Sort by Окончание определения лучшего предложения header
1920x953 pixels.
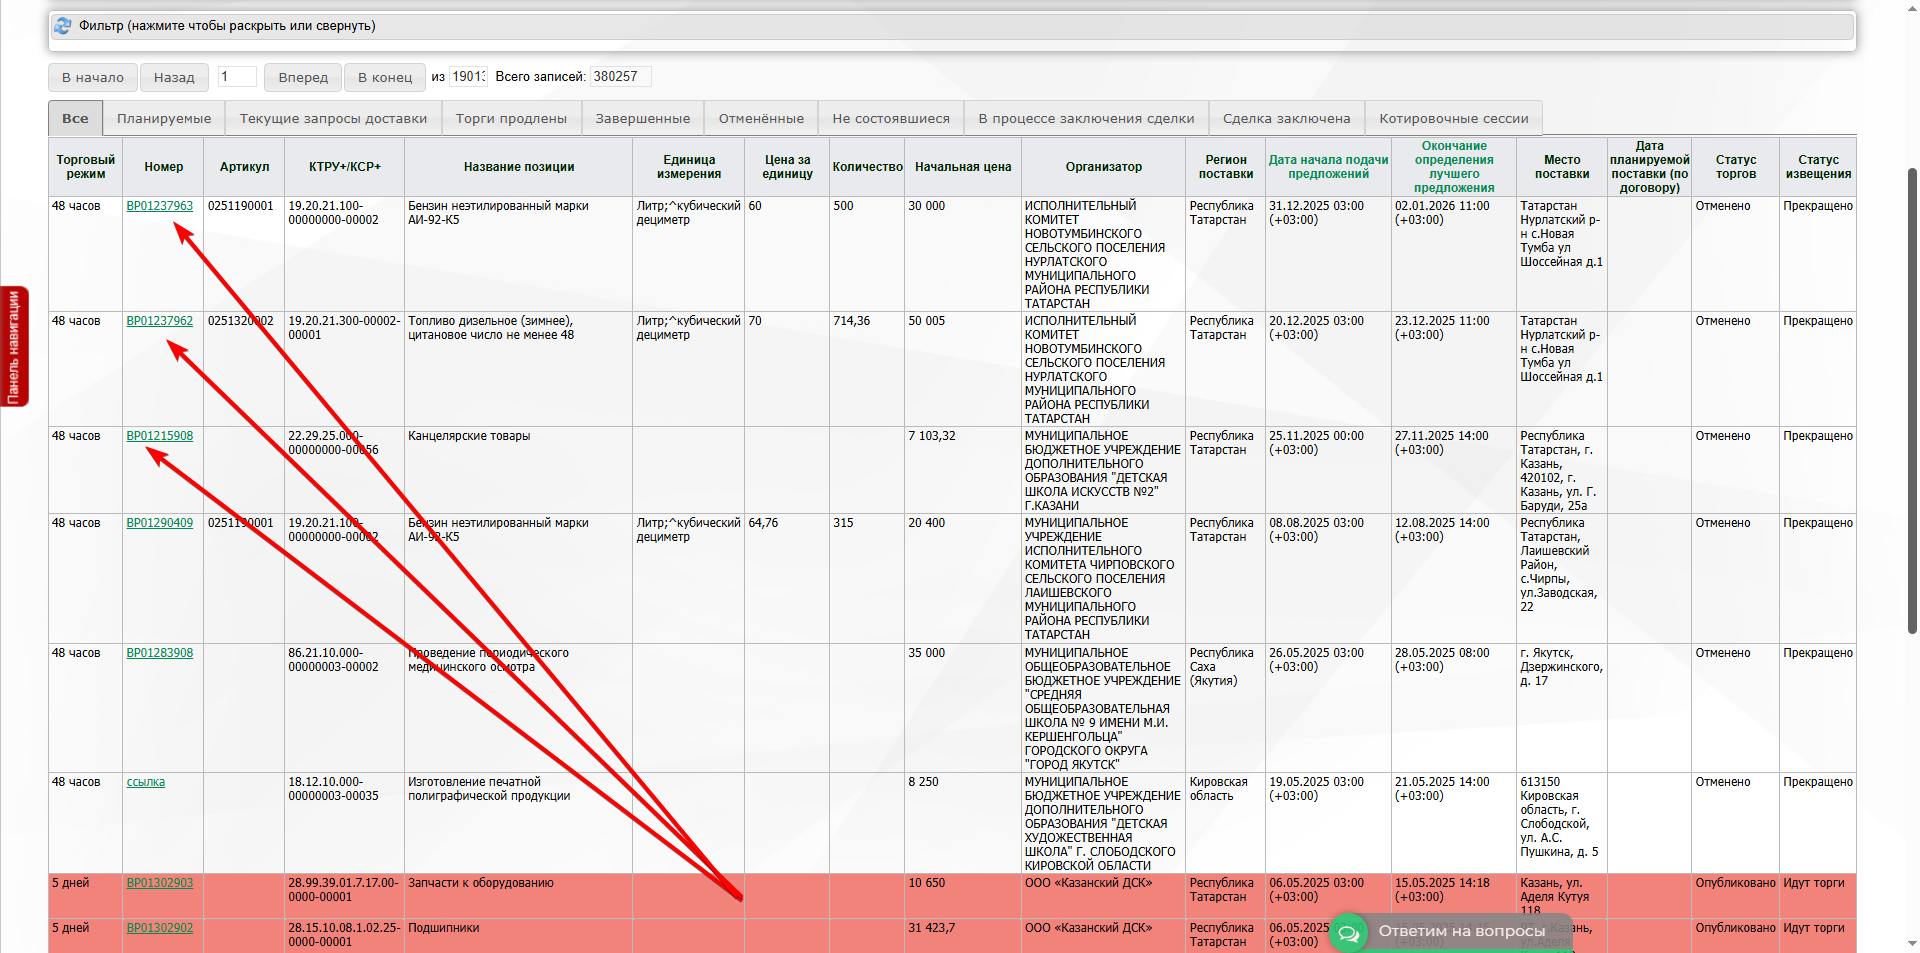pos(1454,167)
